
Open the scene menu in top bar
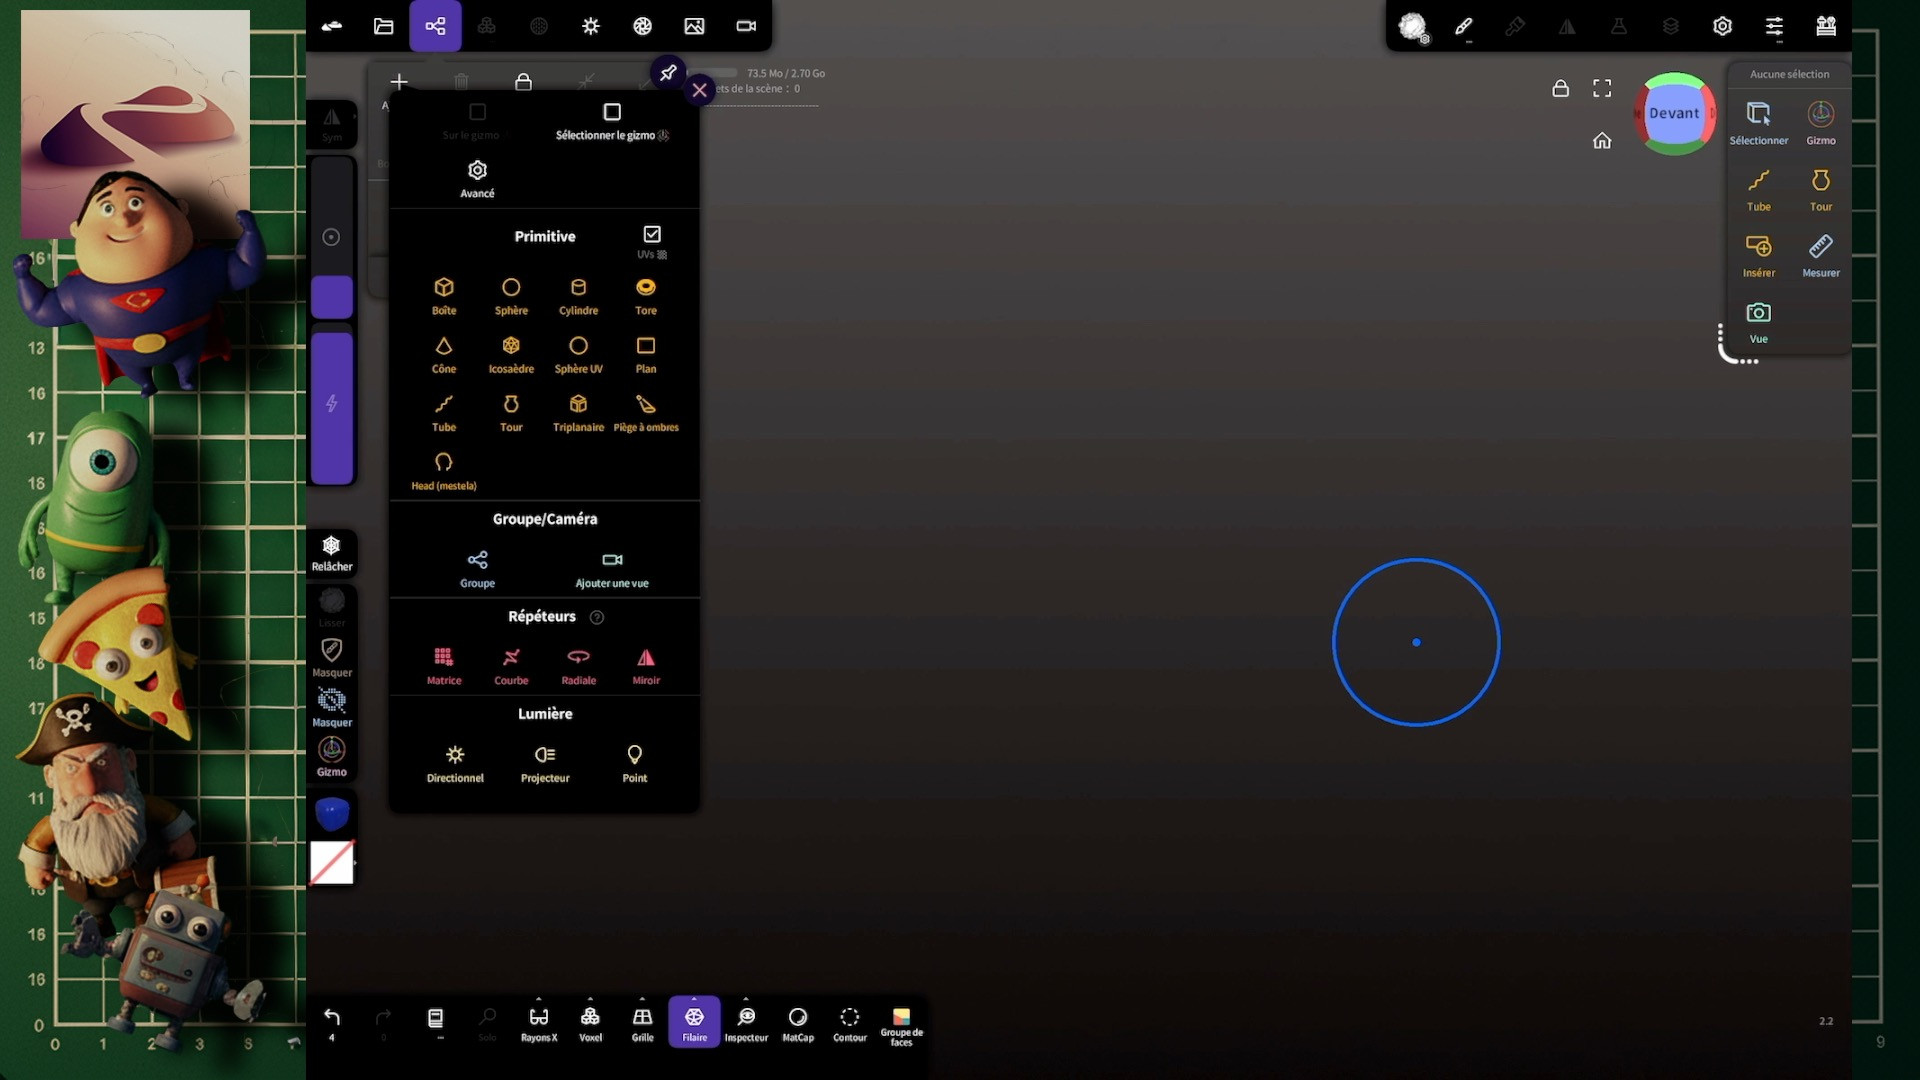coord(435,26)
